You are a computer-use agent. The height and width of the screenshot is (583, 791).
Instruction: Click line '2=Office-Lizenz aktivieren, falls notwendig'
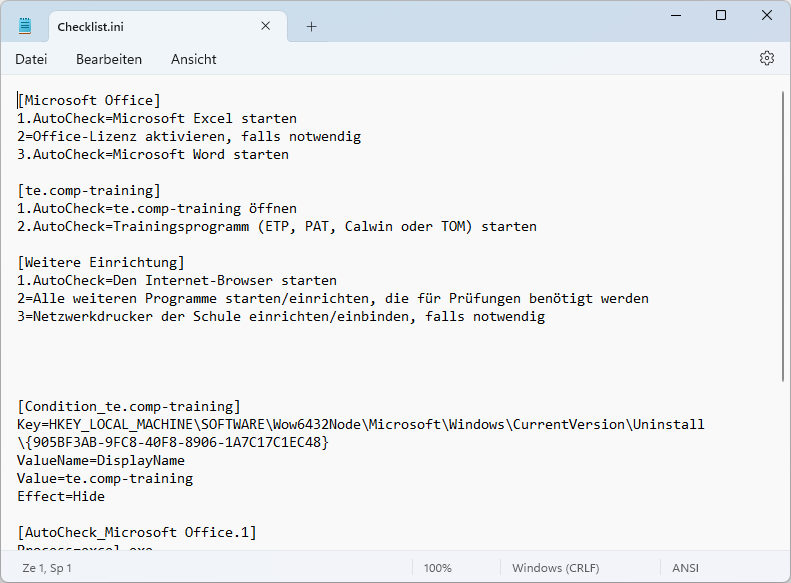pos(189,137)
